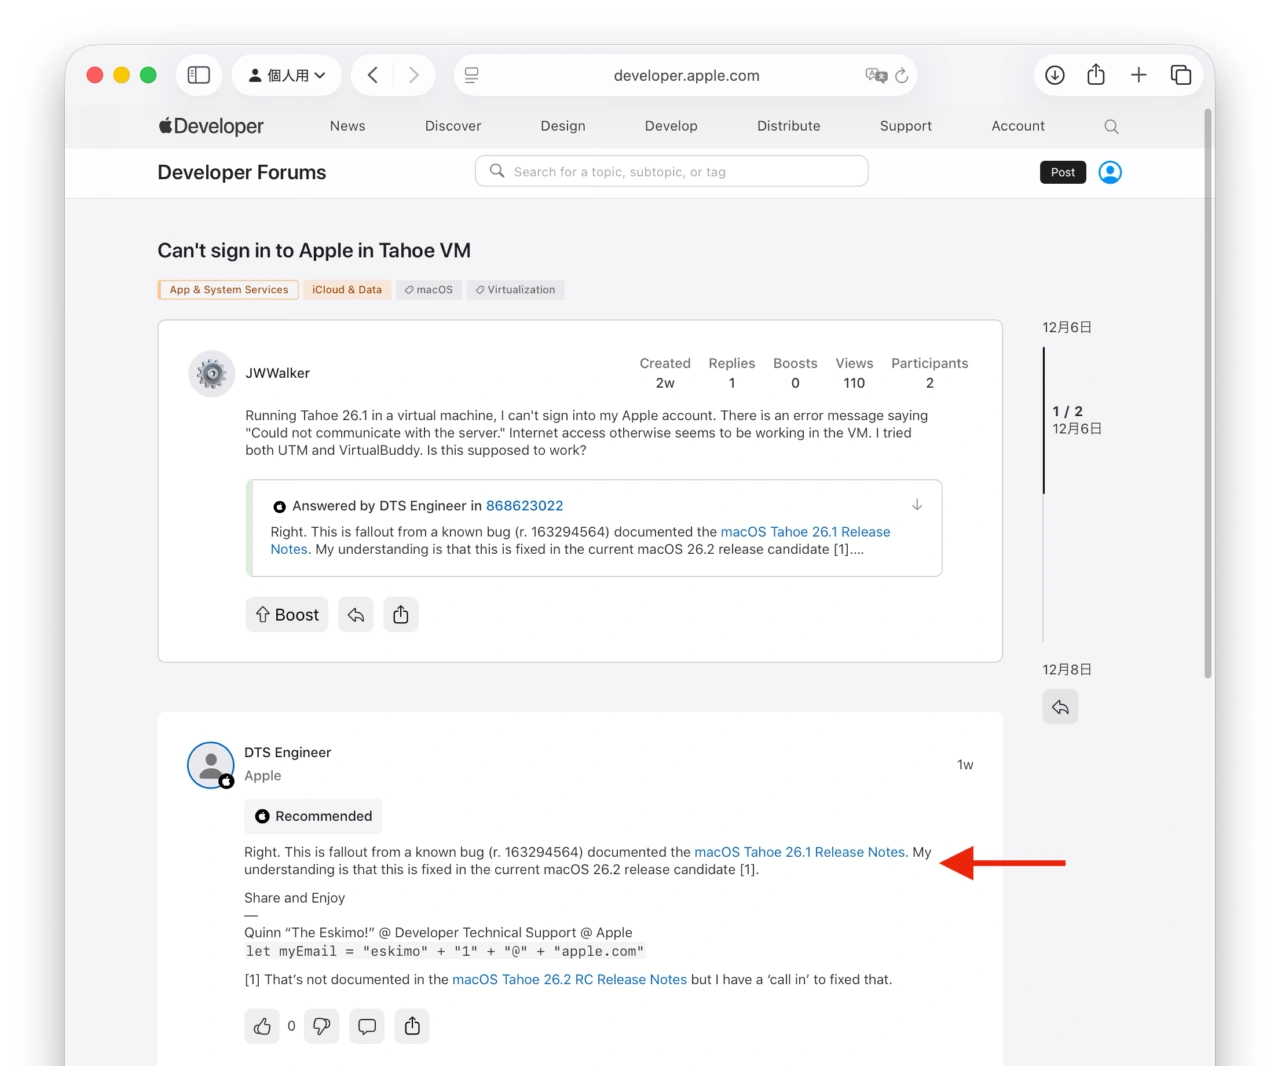Click the thread timeline position bar
Screen dimensions: 1280x1066
(x=1043, y=420)
